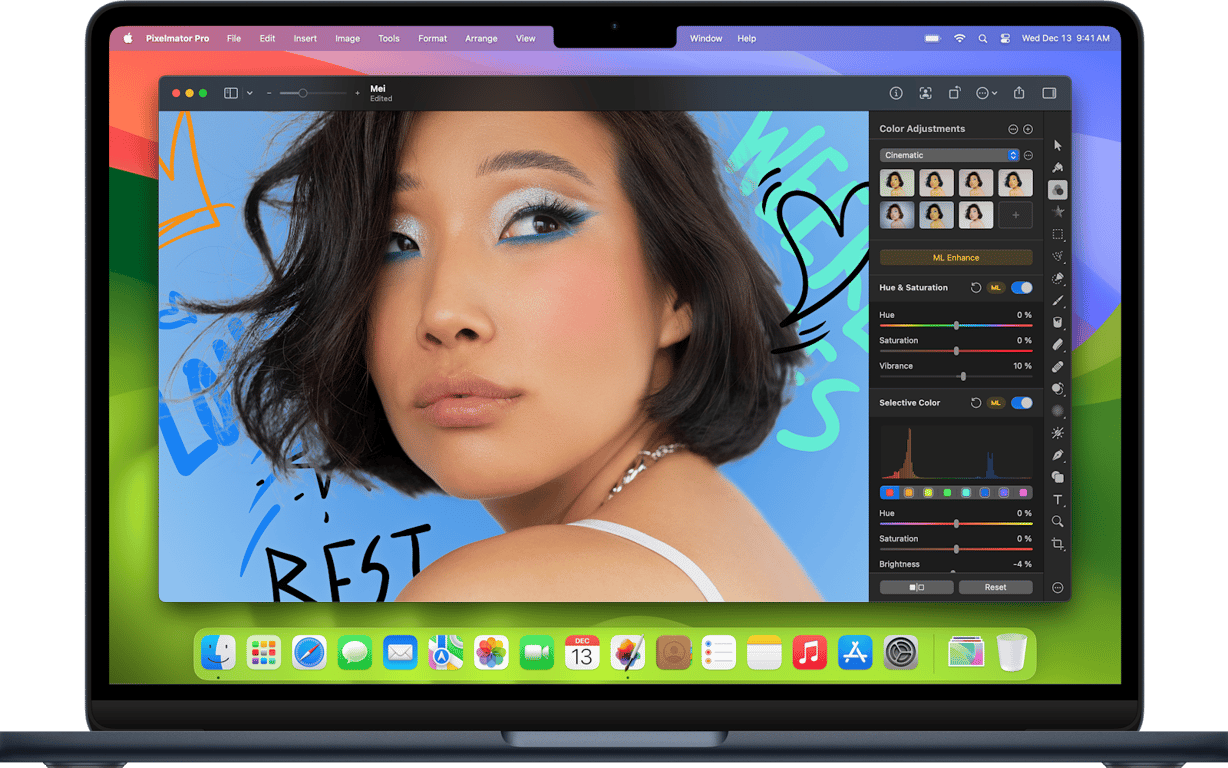
Task: Select the Effects star tool
Action: [x=1057, y=211]
